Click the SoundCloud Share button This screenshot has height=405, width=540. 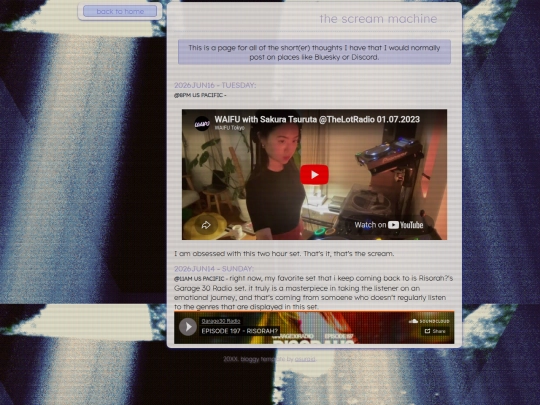coord(435,331)
